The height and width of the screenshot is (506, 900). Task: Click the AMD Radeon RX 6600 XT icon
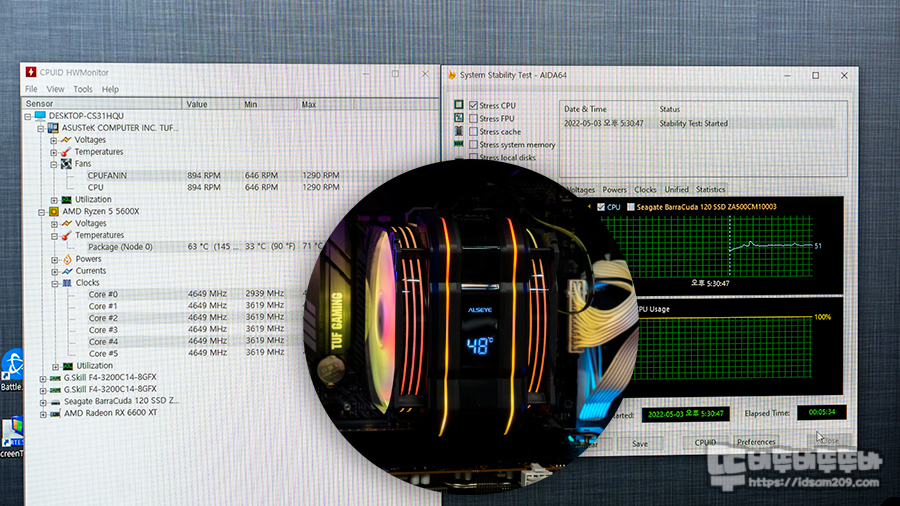point(55,413)
